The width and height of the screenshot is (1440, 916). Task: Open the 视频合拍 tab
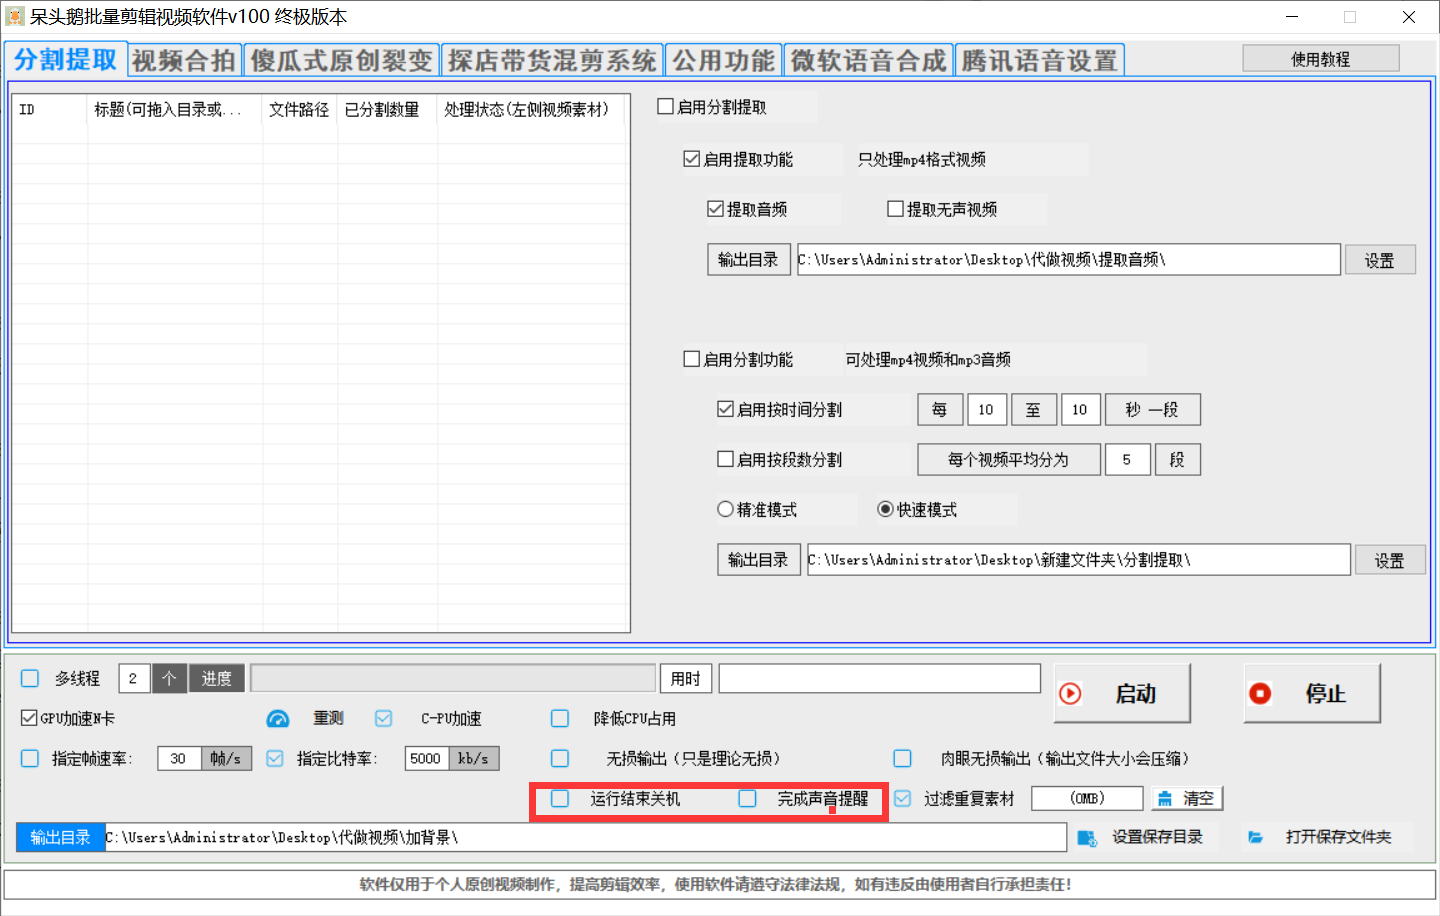click(x=184, y=61)
